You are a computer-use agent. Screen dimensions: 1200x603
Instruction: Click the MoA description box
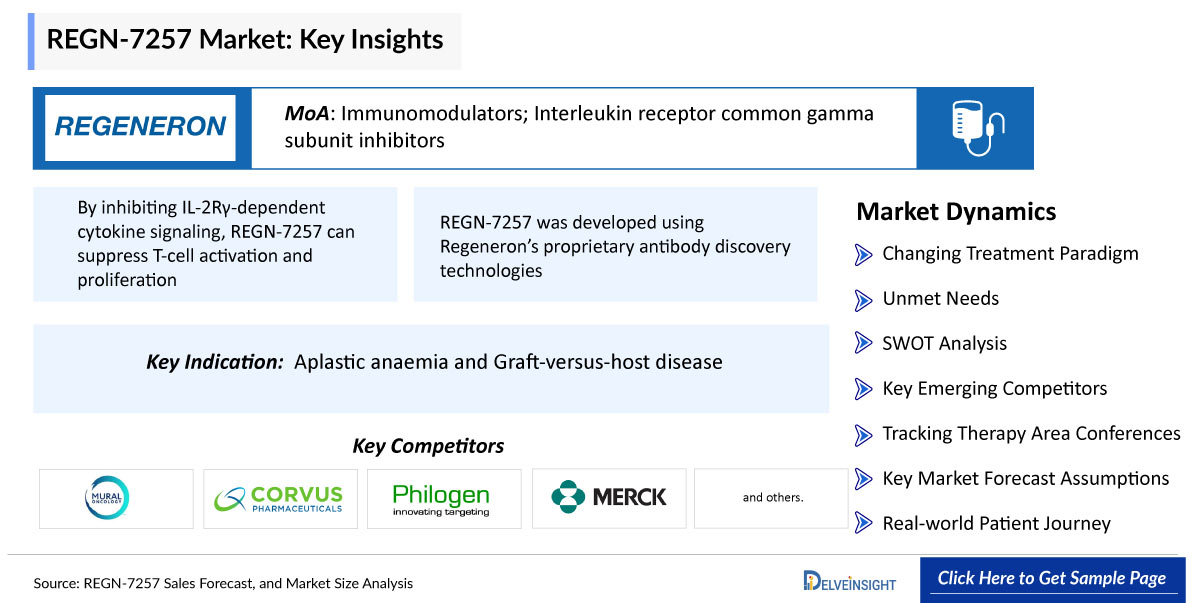point(583,128)
